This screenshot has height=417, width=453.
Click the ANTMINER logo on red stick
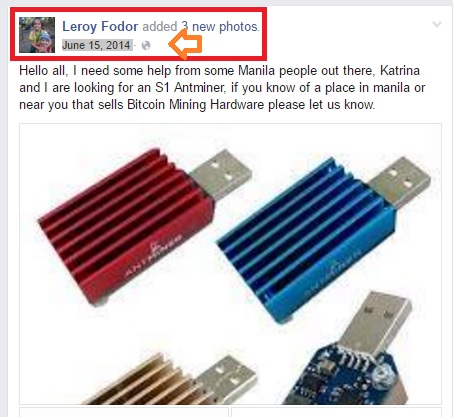click(153, 257)
